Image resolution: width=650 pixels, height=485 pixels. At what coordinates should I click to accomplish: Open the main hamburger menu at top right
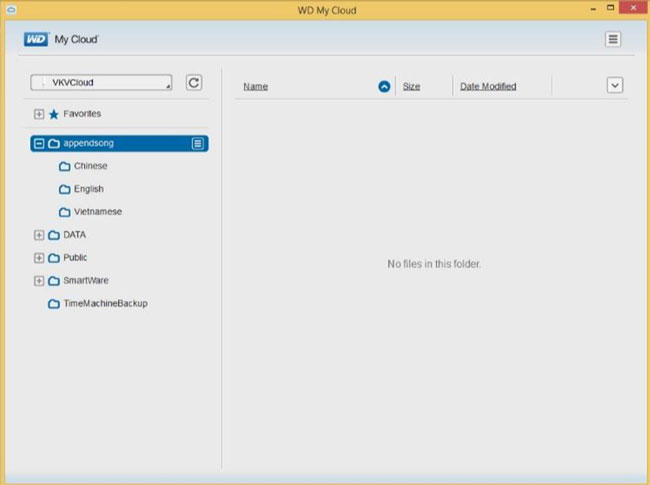(613, 39)
